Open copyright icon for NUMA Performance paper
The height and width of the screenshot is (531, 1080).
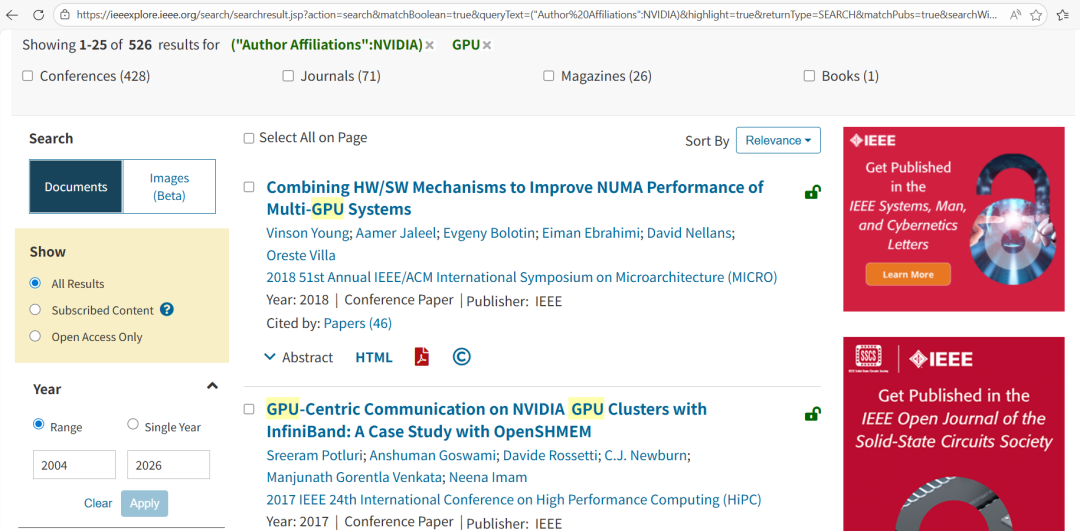[x=461, y=357]
